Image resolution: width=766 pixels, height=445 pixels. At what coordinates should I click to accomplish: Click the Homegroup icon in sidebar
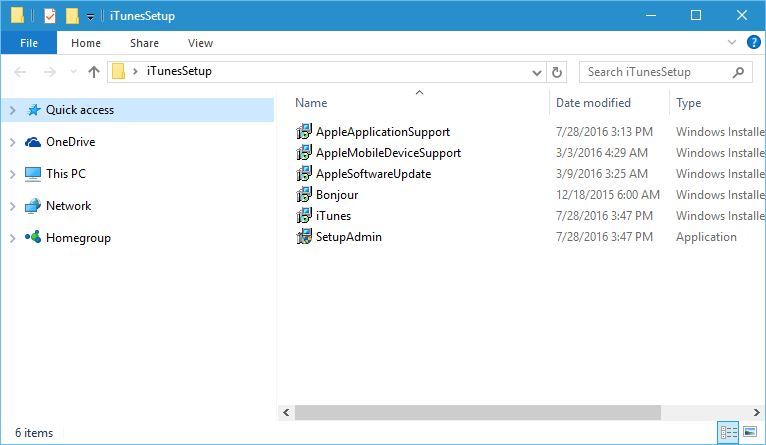(33, 237)
